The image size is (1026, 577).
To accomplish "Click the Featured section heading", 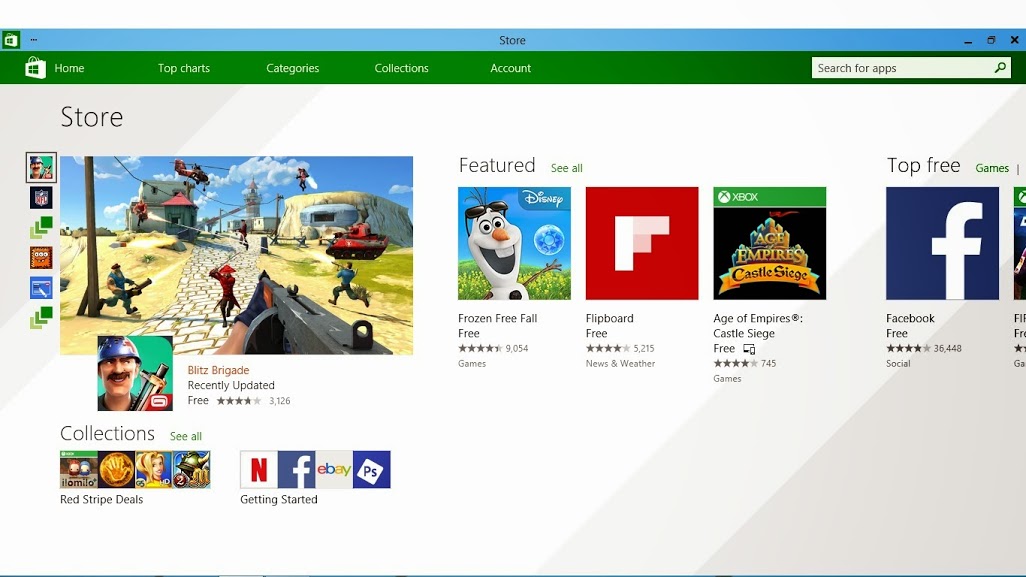I will (497, 165).
